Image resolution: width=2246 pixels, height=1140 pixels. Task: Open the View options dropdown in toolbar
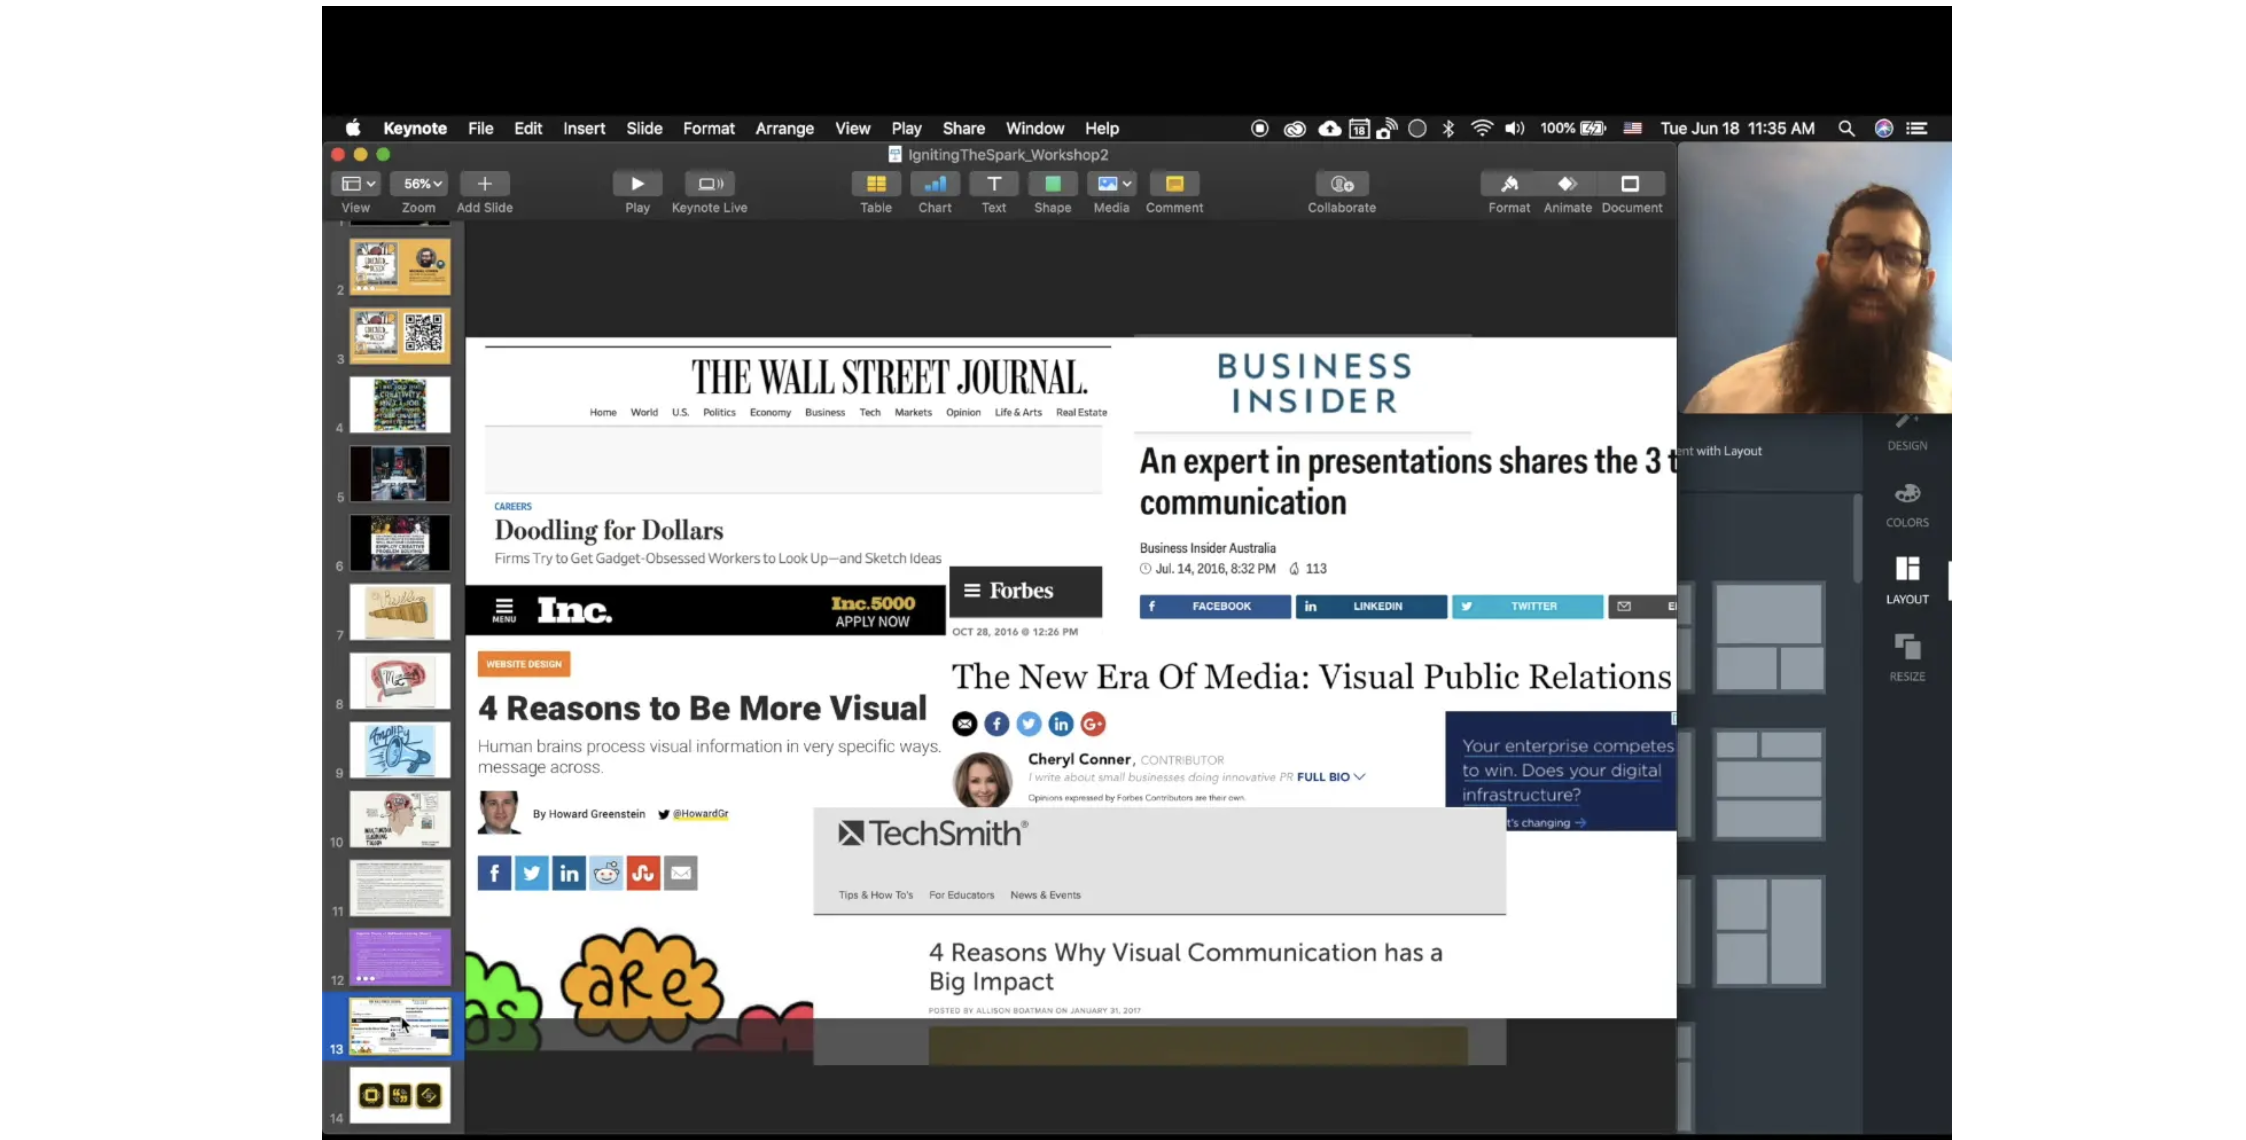coord(355,184)
